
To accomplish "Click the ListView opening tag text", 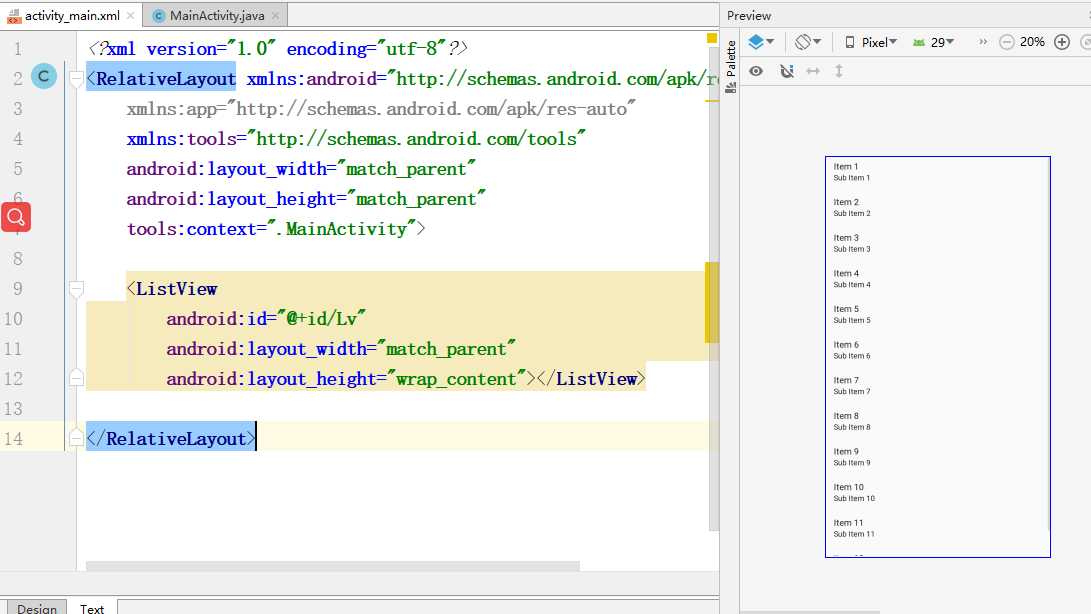I will coord(172,289).
